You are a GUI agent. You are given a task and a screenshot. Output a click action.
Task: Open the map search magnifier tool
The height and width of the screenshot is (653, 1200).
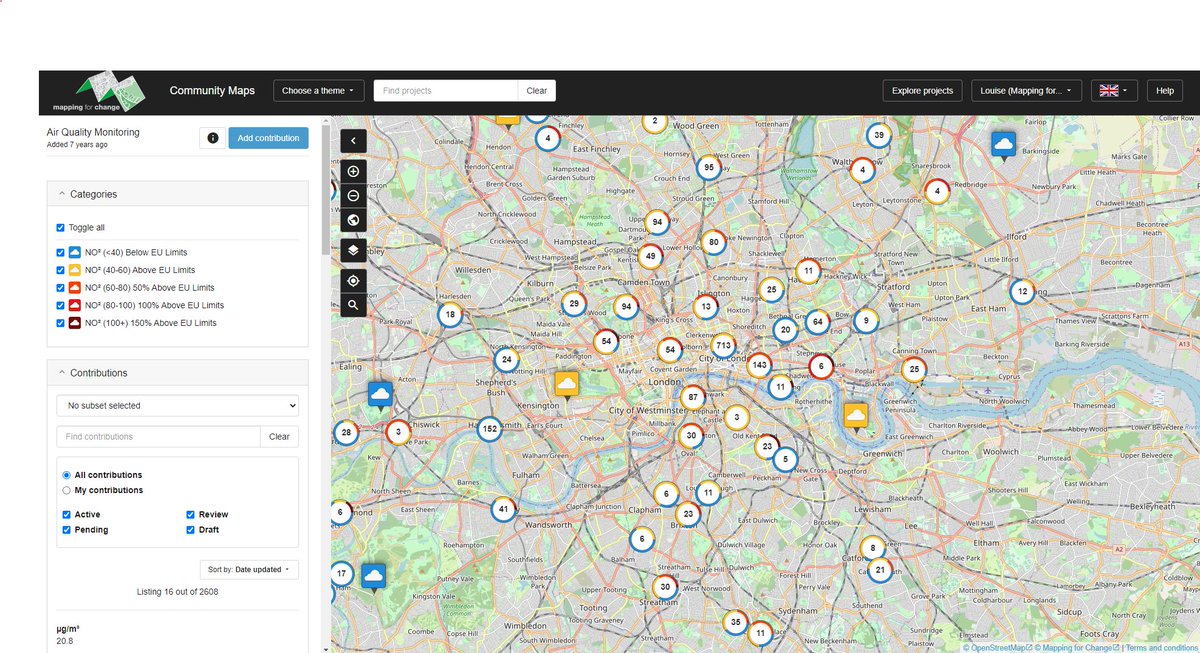click(354, 304)
